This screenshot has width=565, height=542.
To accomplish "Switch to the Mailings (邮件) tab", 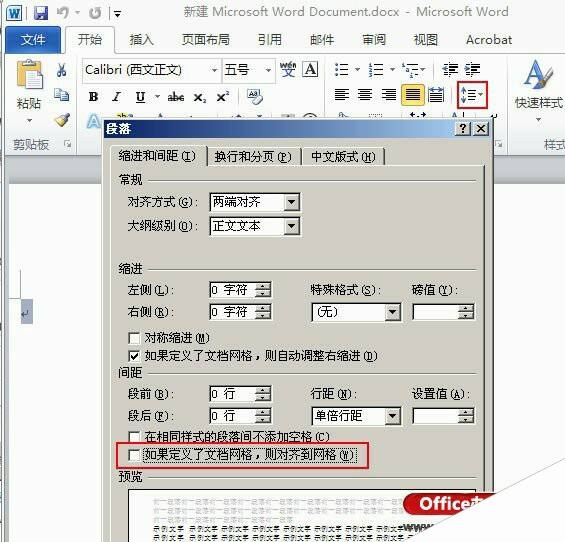I will coord(322,40).
